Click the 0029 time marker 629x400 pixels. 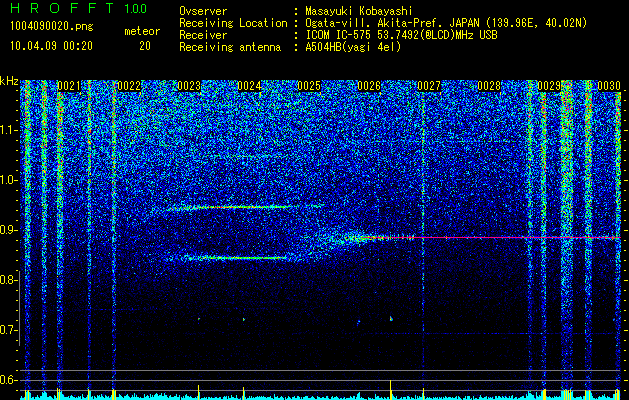(x=549, y=86)
